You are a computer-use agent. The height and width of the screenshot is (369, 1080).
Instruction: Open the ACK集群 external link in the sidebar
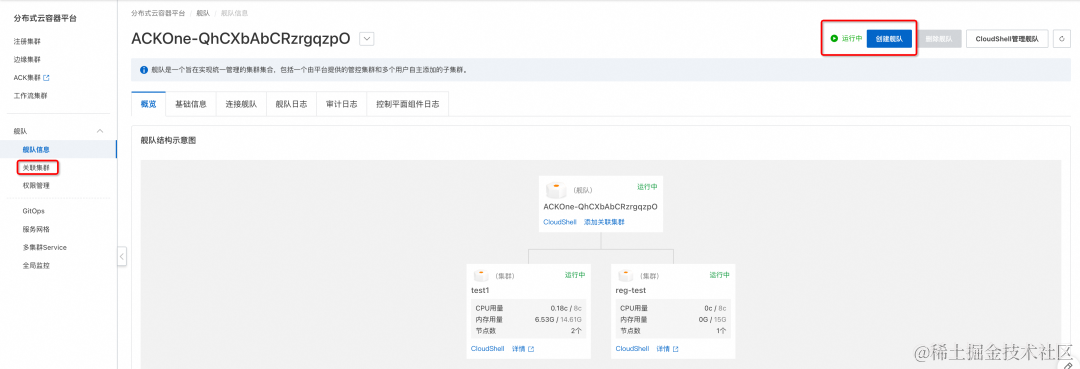tap(32, 78)
